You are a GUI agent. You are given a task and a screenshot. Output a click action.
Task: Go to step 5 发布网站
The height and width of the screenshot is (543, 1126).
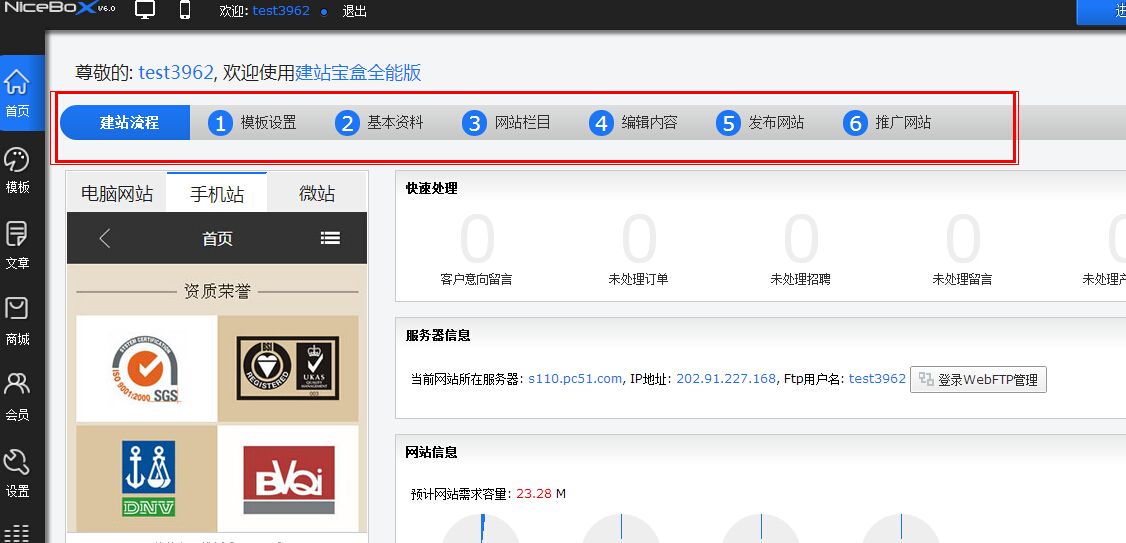[761, 123]
